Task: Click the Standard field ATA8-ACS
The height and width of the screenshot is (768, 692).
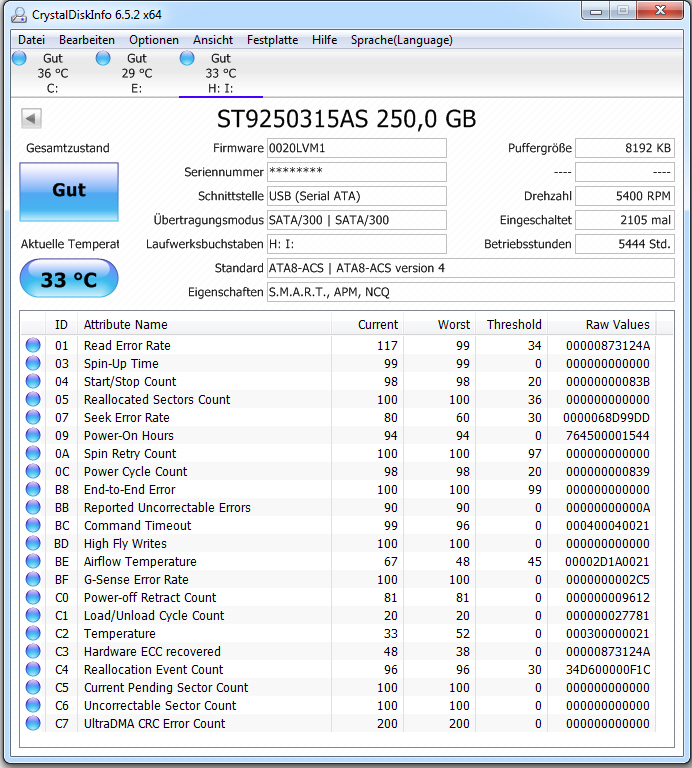Action: [471, 268]
